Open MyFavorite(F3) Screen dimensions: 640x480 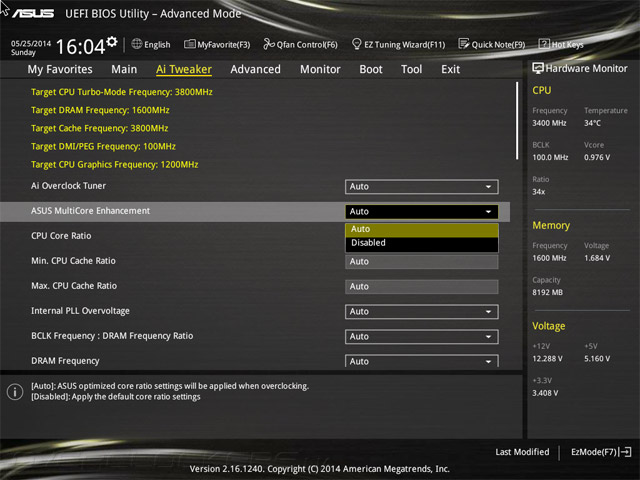[217, 44]
